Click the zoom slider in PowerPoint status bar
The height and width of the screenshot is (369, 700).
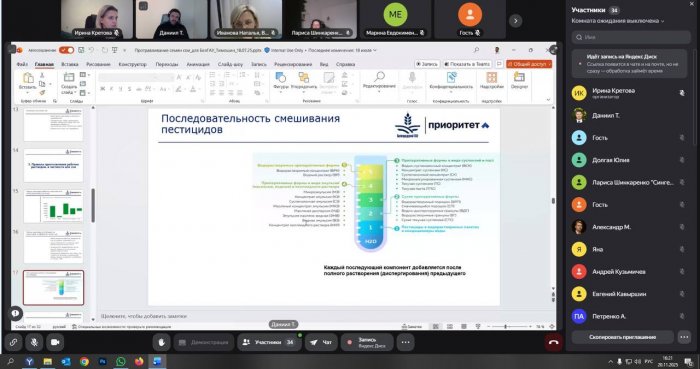(509, 327)
